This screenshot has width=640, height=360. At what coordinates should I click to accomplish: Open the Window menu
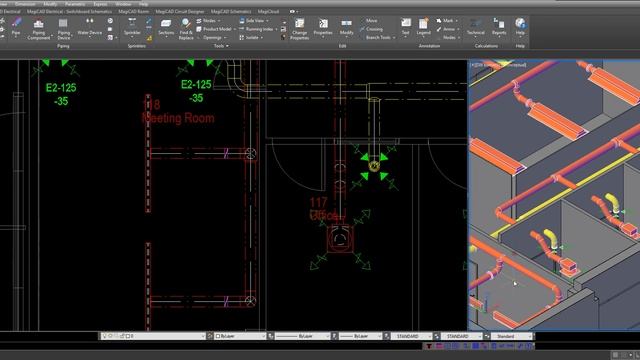123,4
